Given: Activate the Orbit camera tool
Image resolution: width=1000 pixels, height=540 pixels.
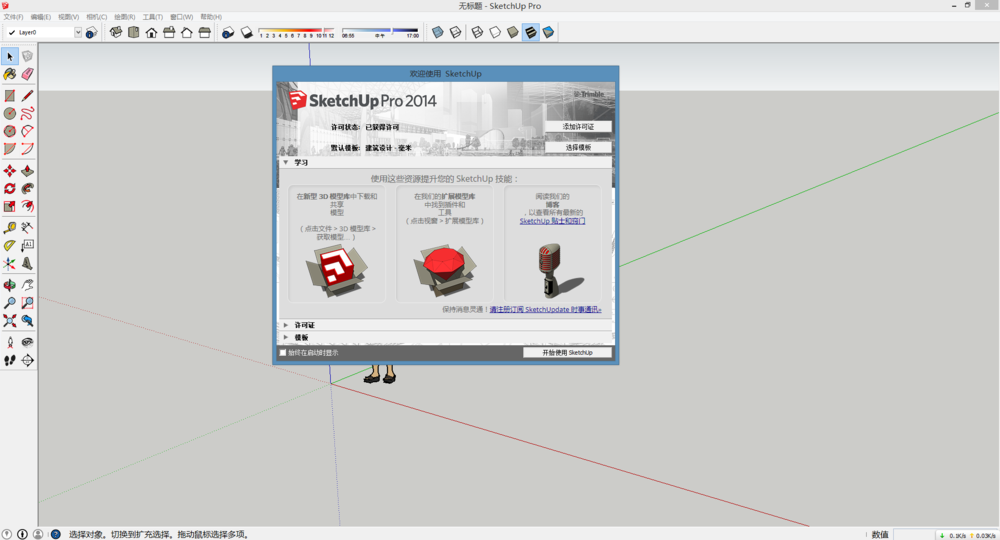Looking at the screenshot, I should click(10, 284).
